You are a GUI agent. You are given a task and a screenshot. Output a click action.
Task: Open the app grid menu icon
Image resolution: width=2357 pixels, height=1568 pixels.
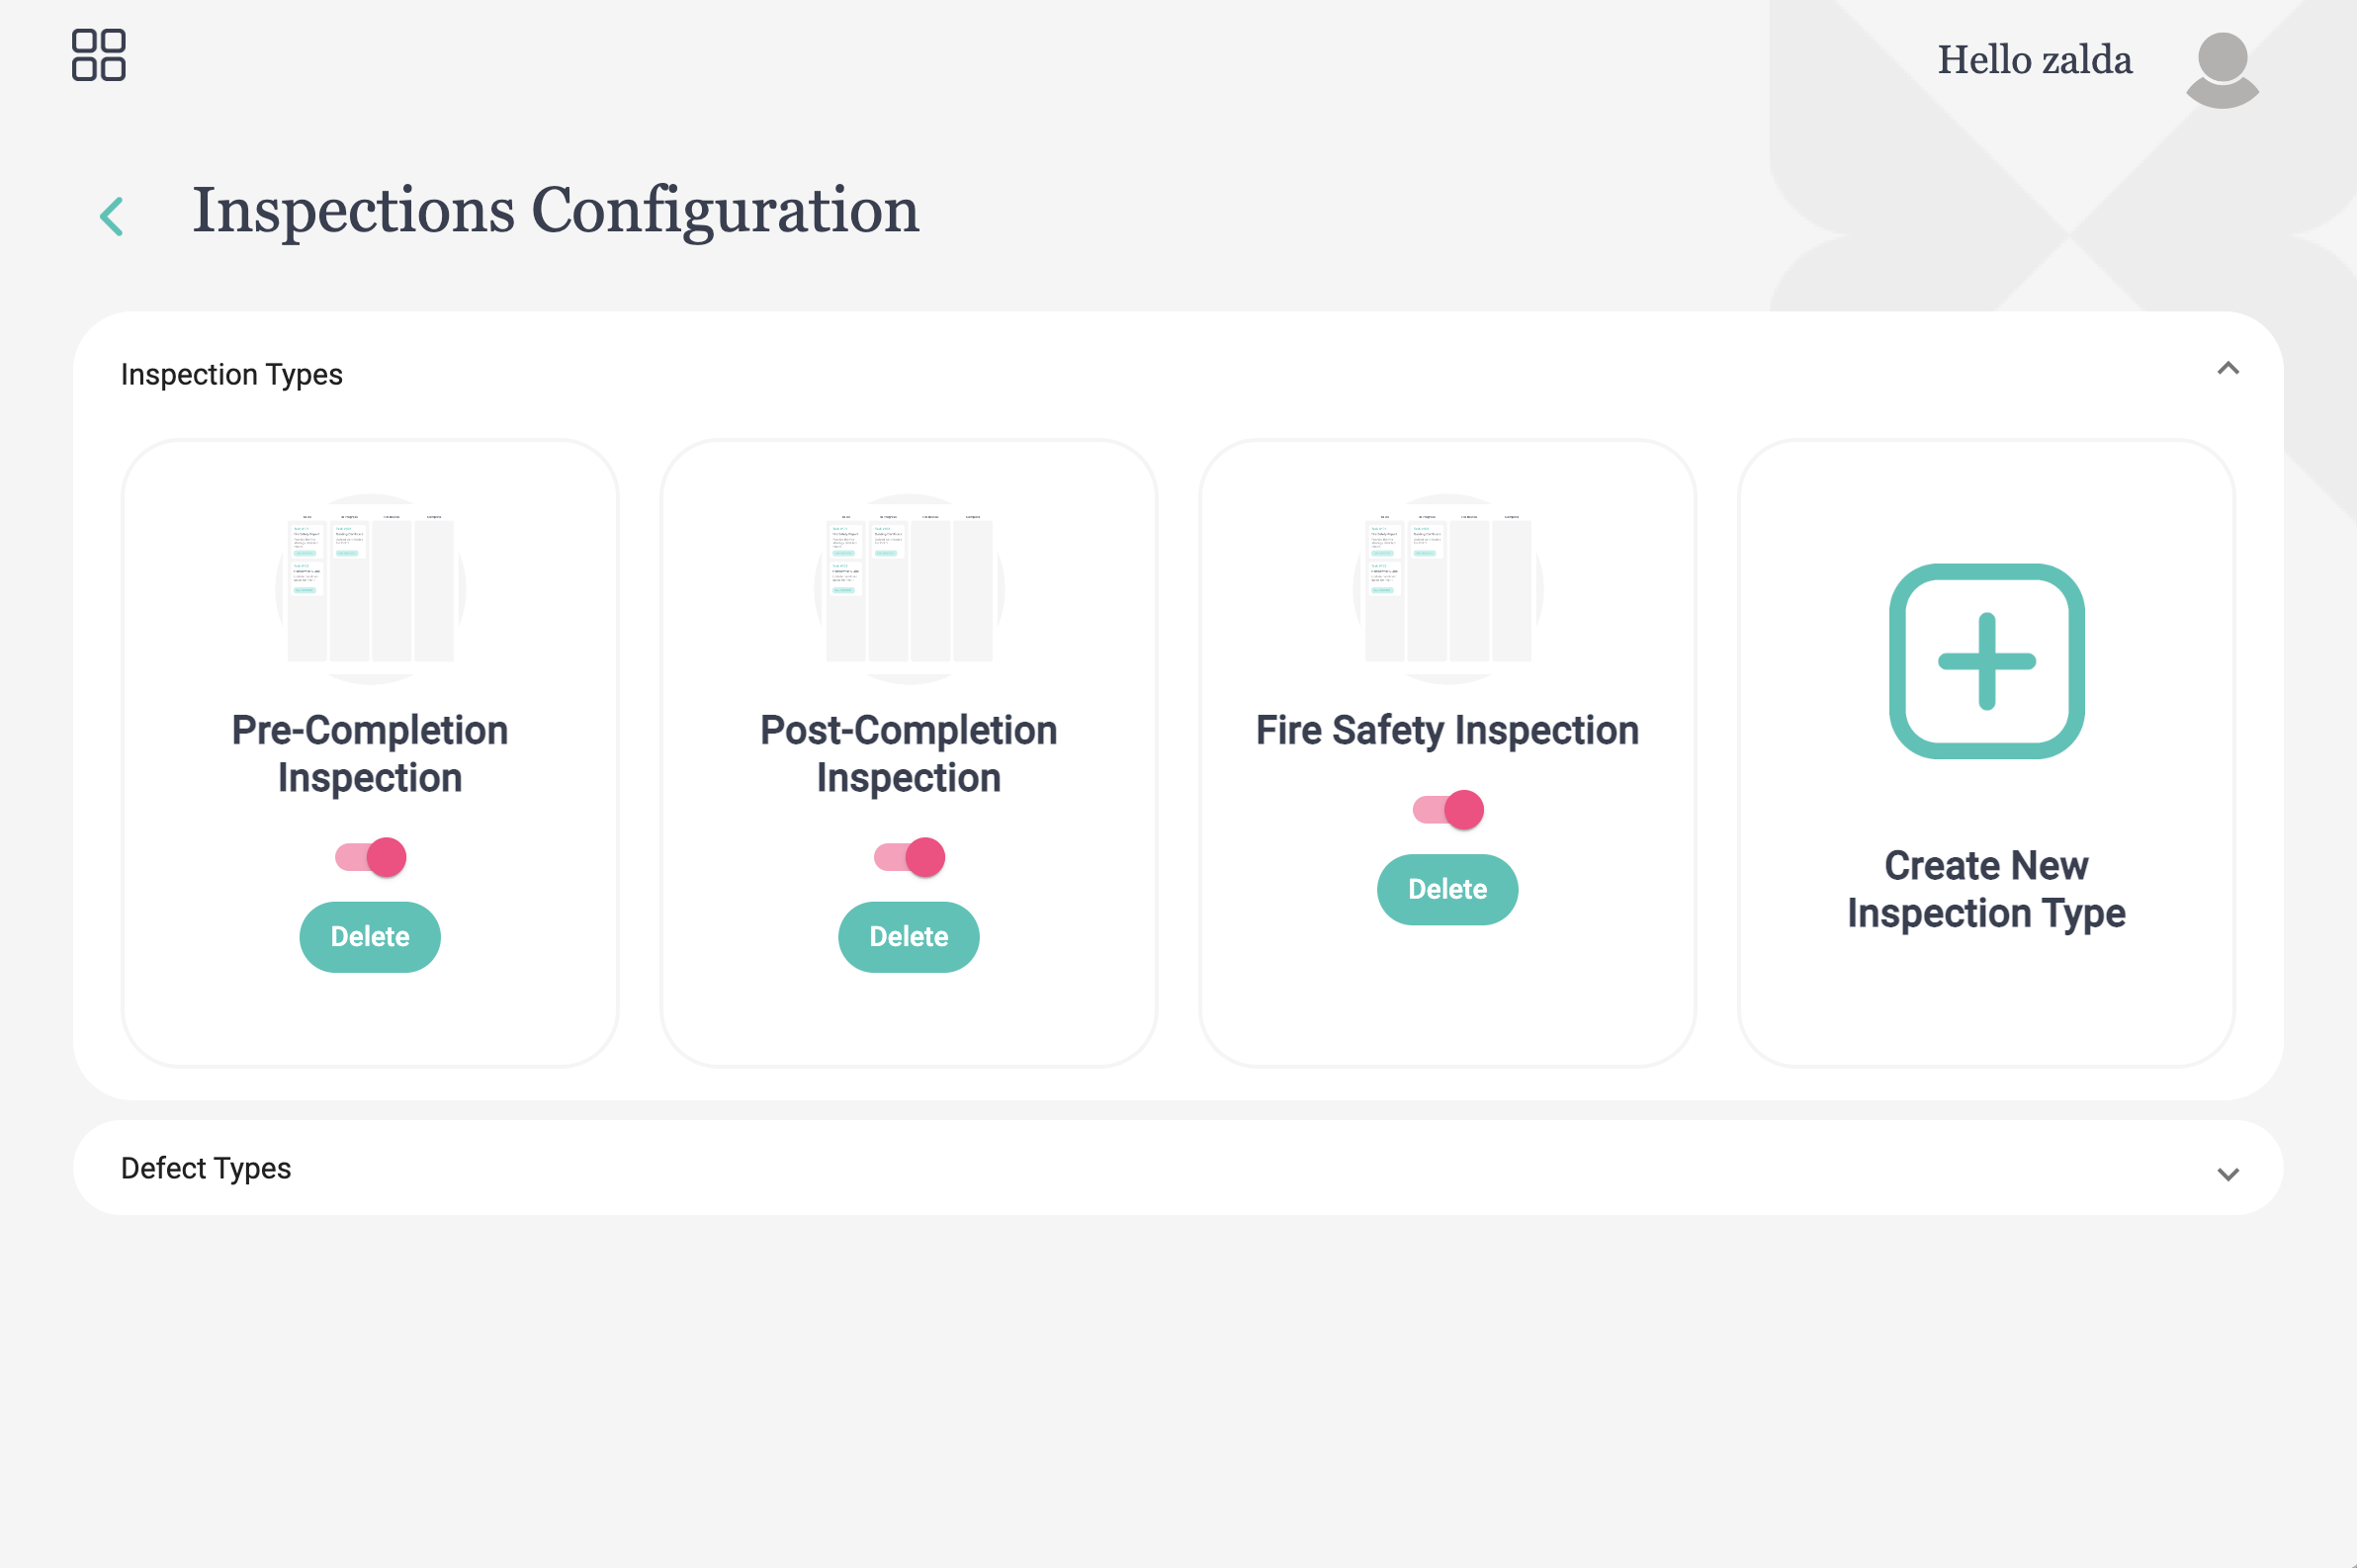pyautogui.click(x=98, y=55)
